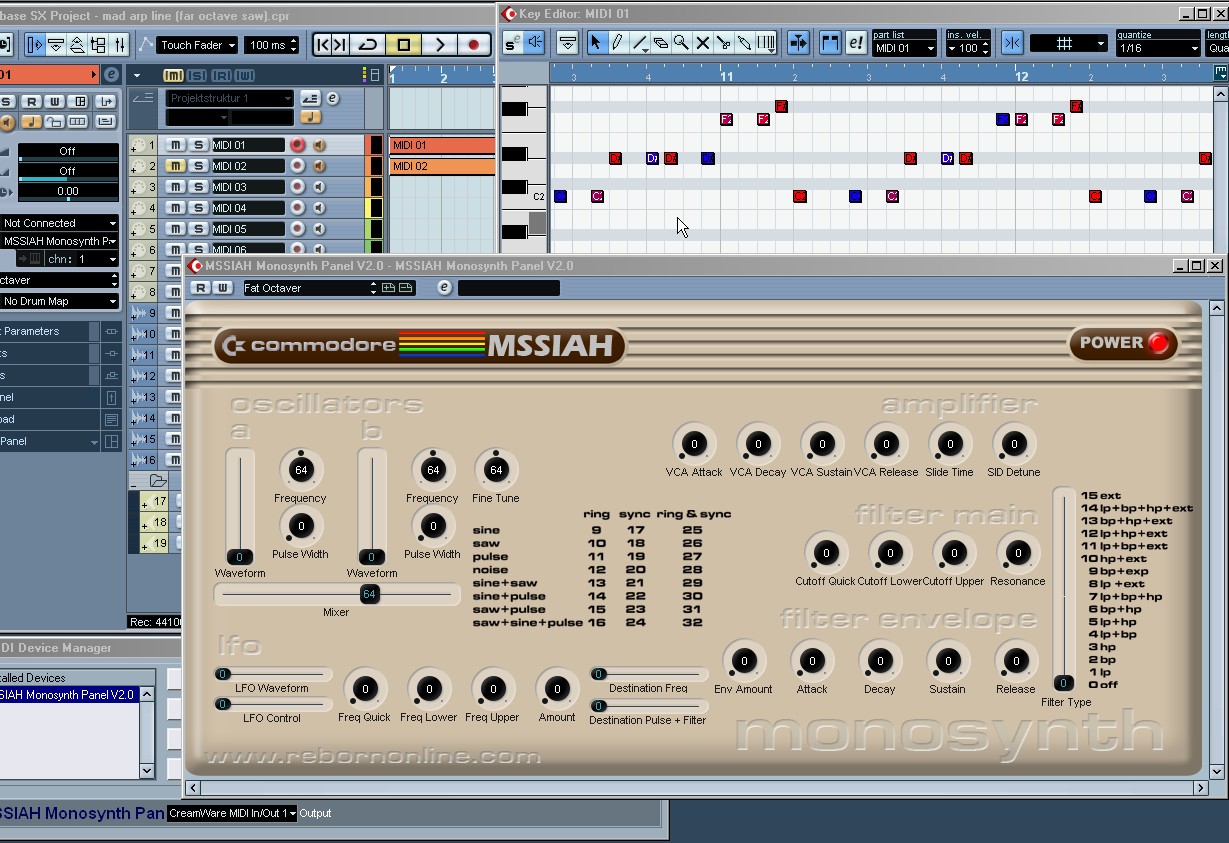The height and width of the screenshot is (843, 1229).
Task: Open the part list dropdown showing MIDI 01
Action: coord(904,48)
